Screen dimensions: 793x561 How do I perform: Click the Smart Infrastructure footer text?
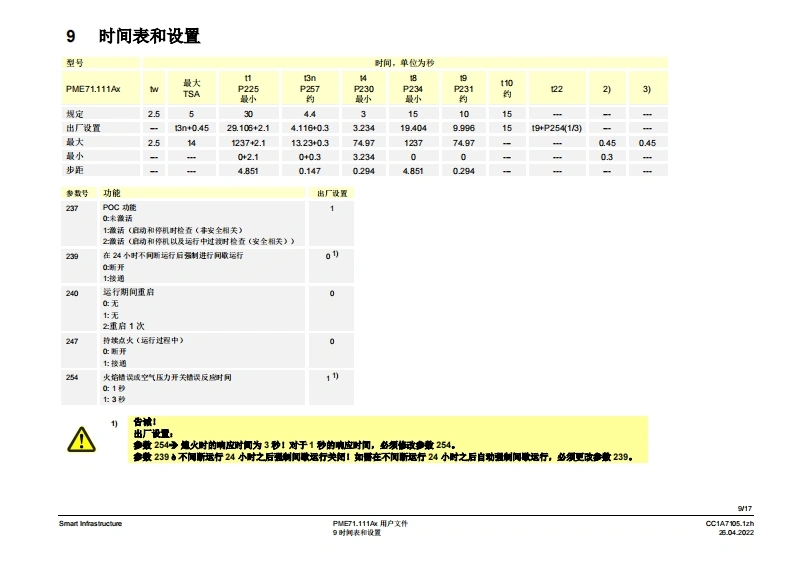(x=90, y=523)
